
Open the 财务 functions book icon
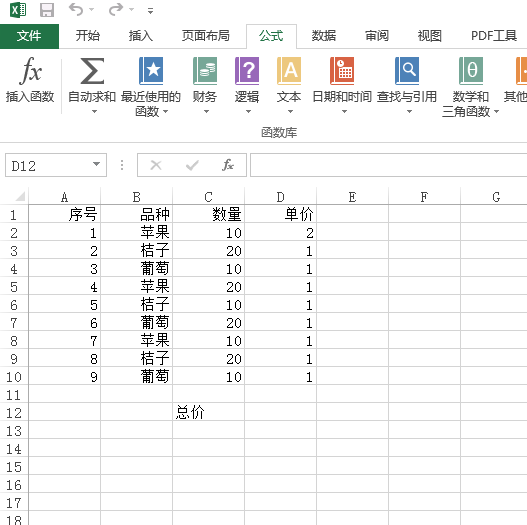(205, 71)
